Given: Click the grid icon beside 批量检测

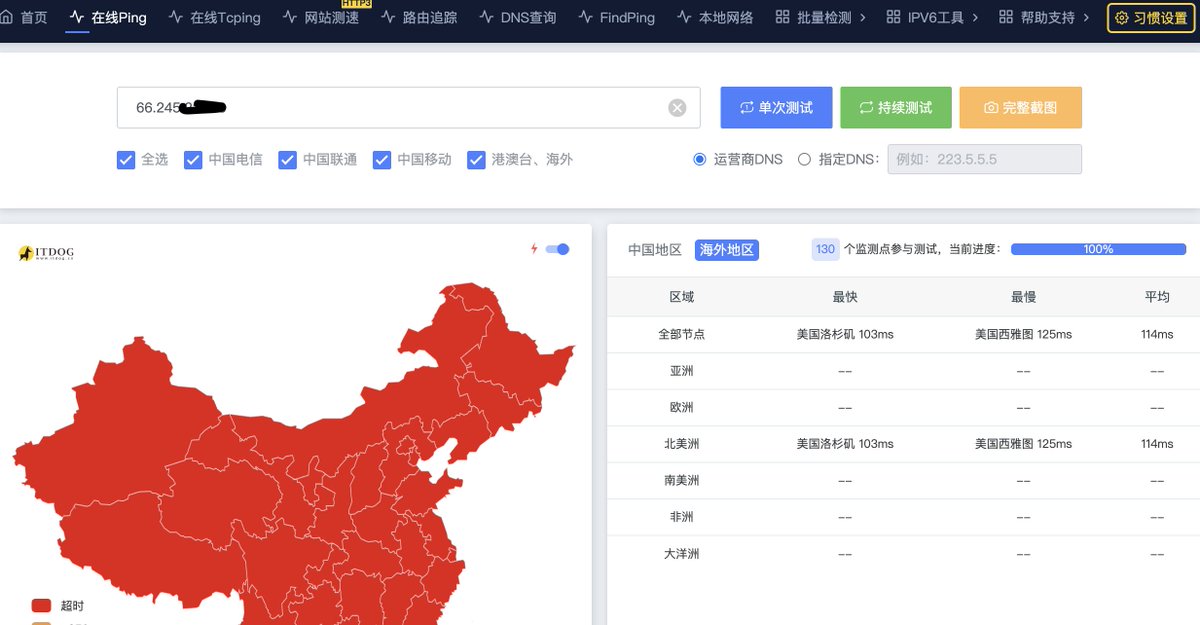Looking at the screenshot, I should (782, 17).
